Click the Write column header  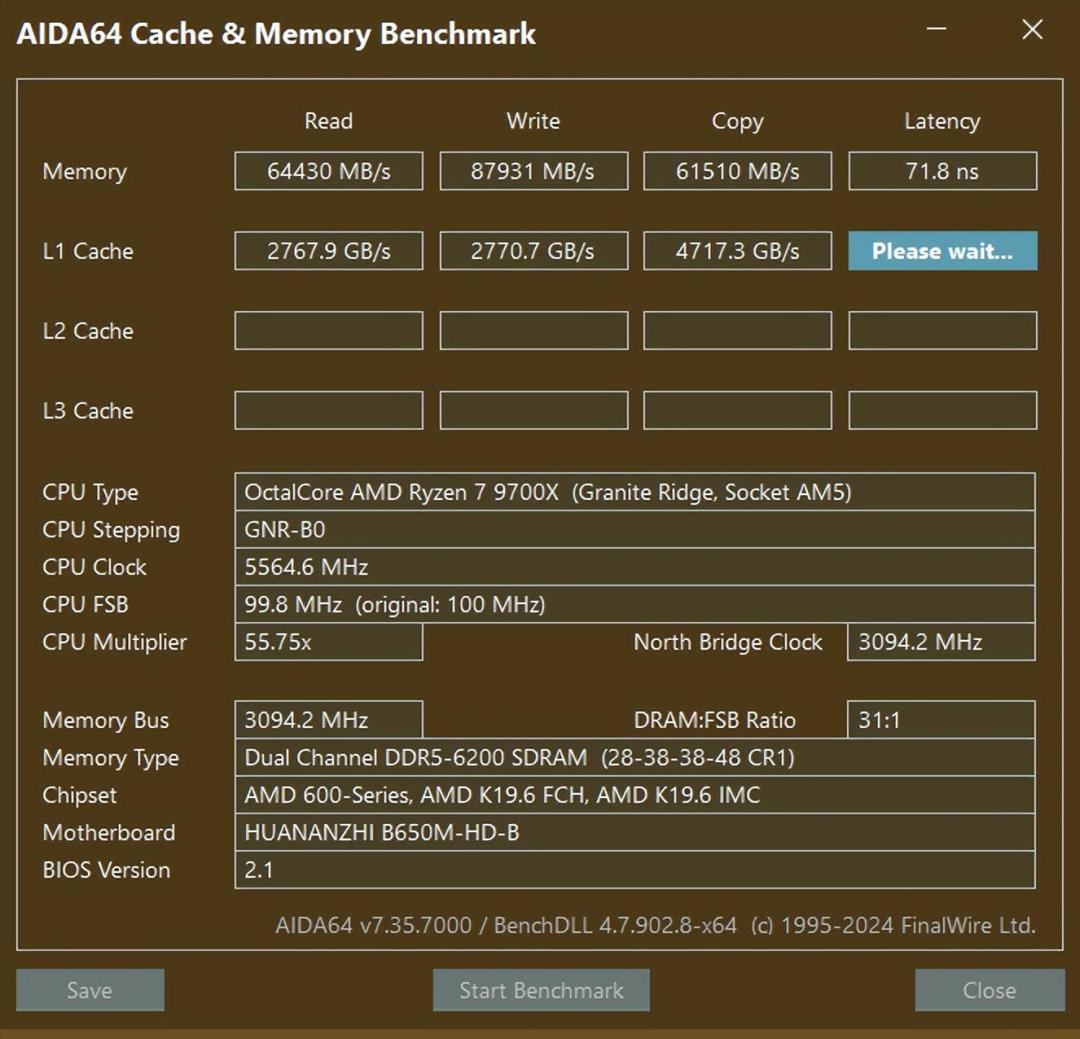pyautogui.click(x=534, y=121)
